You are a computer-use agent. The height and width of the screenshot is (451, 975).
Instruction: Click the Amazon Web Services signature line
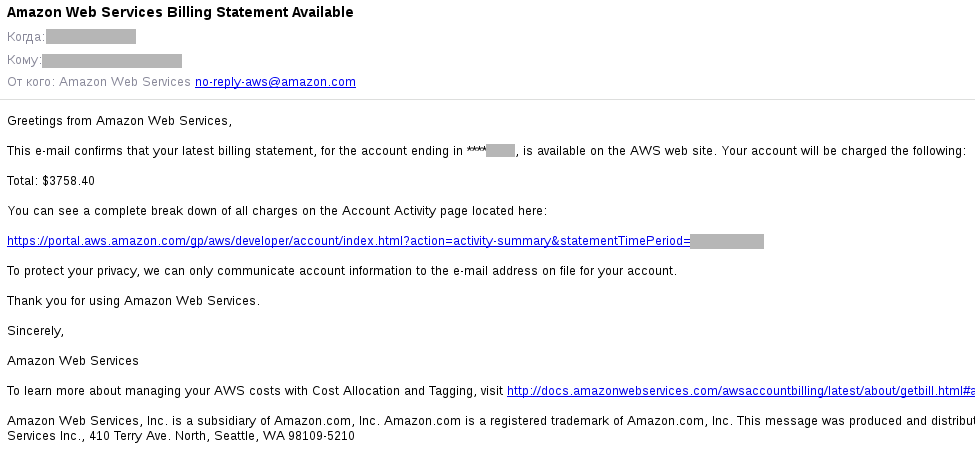[x=73, y=361]
